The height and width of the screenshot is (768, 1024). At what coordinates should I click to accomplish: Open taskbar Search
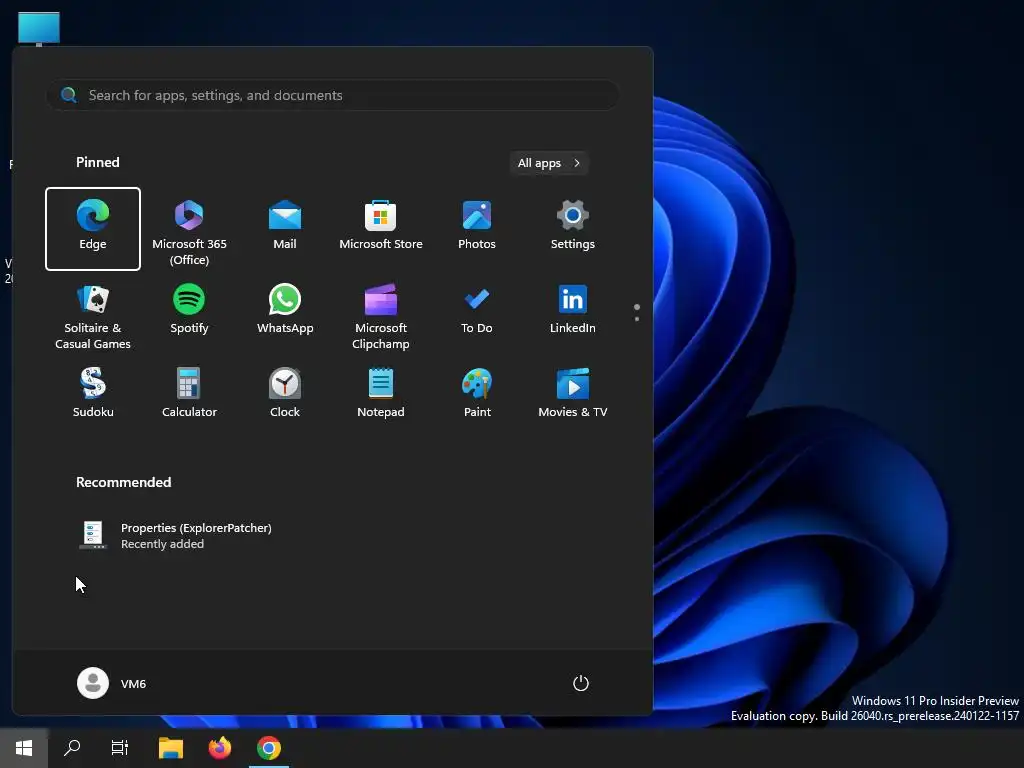point(72,748)
